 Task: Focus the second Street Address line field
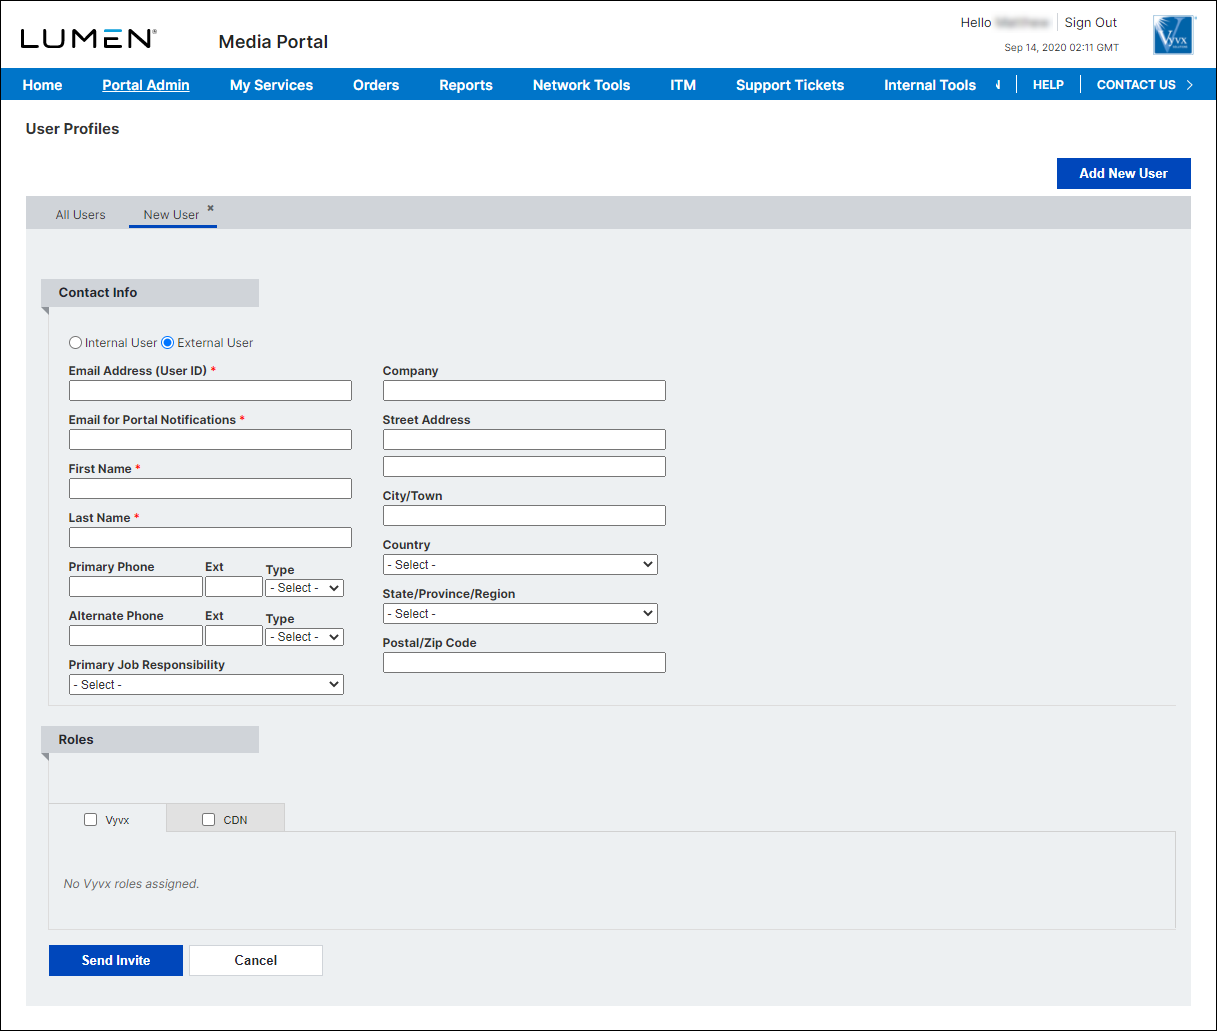tap(524, 467)
